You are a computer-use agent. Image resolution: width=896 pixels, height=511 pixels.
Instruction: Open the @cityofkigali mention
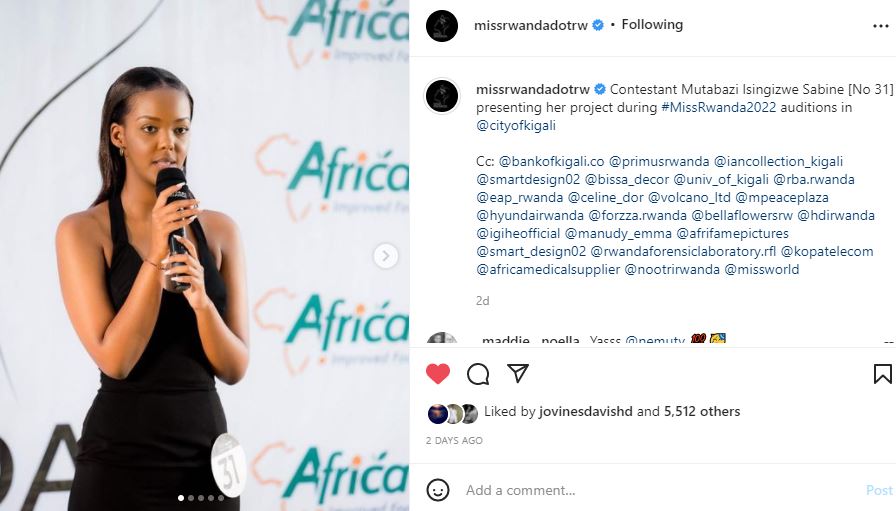coord(519,125)
